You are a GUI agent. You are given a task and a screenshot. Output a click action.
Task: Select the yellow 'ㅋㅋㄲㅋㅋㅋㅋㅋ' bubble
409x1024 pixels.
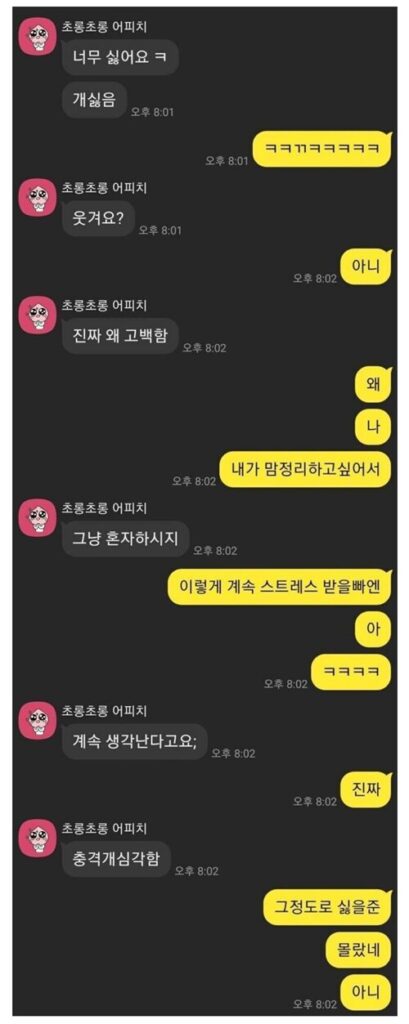321,150
